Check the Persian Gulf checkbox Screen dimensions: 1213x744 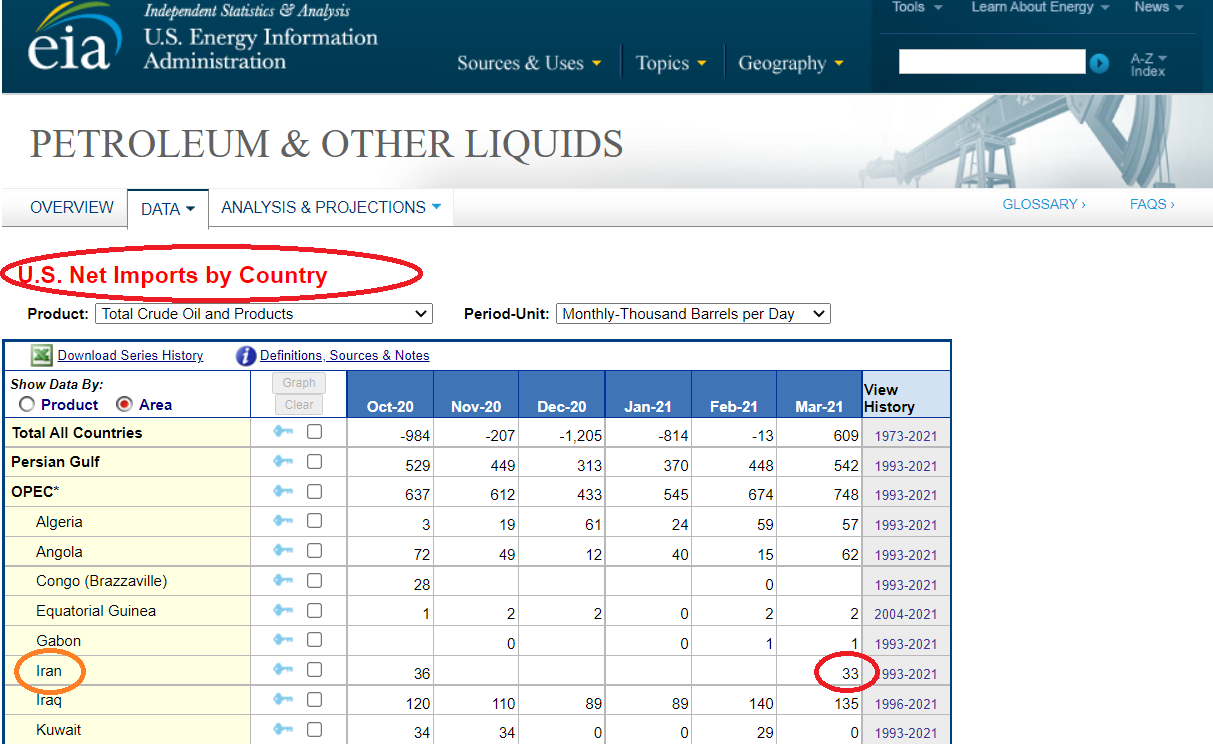[x=314, y=462]
